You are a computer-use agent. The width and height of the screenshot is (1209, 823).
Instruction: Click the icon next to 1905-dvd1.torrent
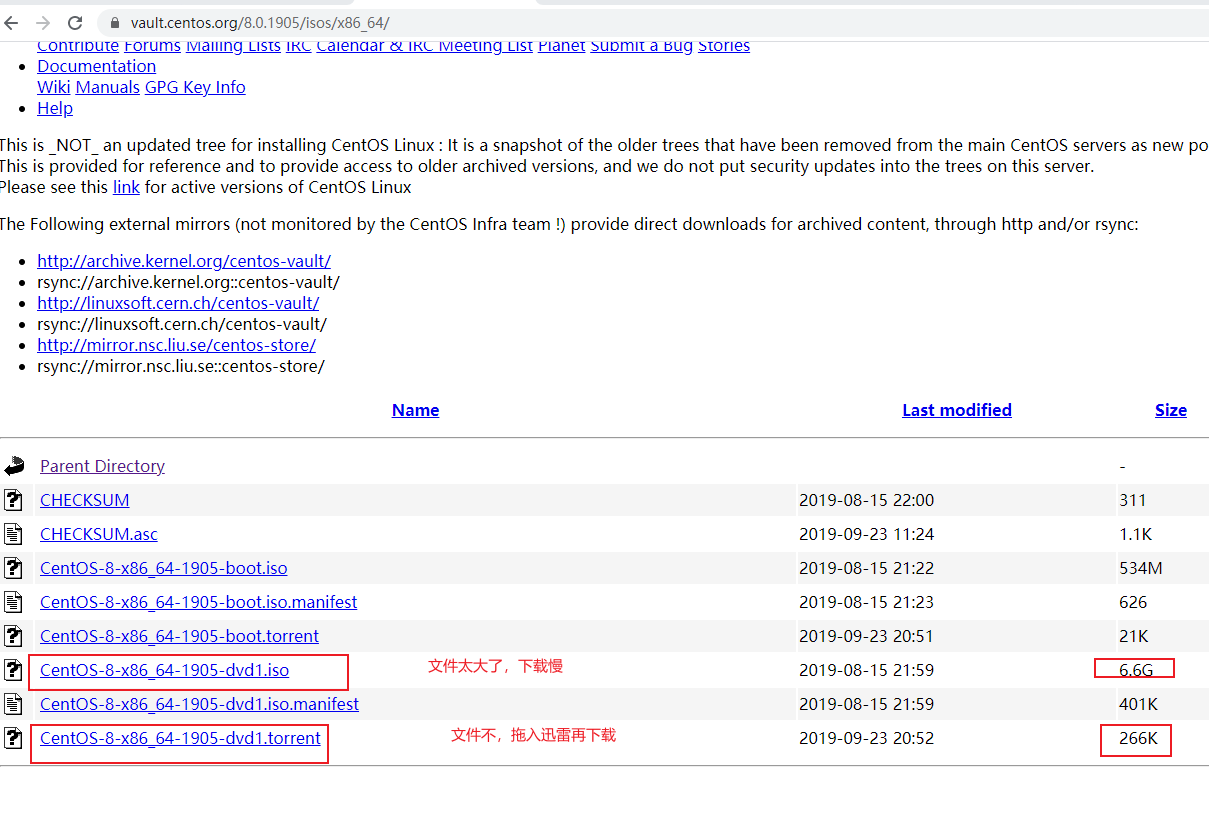[x=13, y=738]
